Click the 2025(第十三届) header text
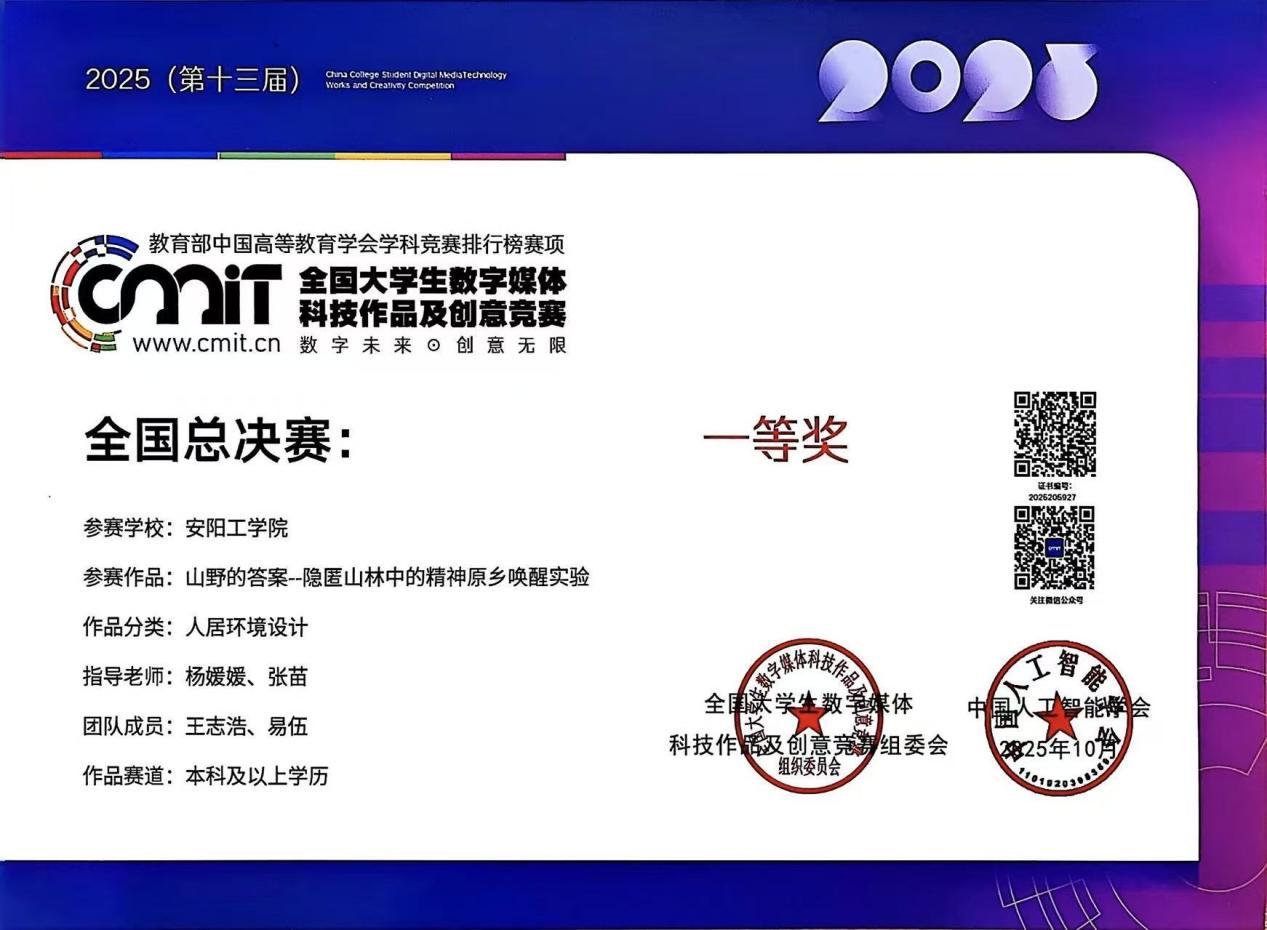 tap(193, 80)
